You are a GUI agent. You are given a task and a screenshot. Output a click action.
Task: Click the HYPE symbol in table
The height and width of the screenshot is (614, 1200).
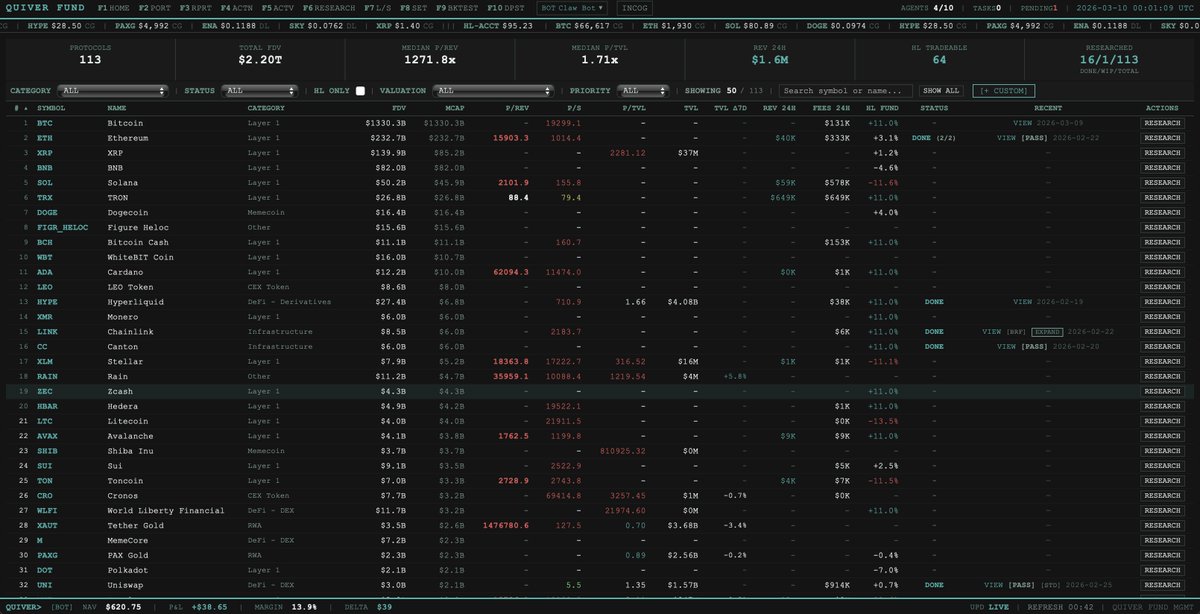pyautogui.click(x=47, y=301)
